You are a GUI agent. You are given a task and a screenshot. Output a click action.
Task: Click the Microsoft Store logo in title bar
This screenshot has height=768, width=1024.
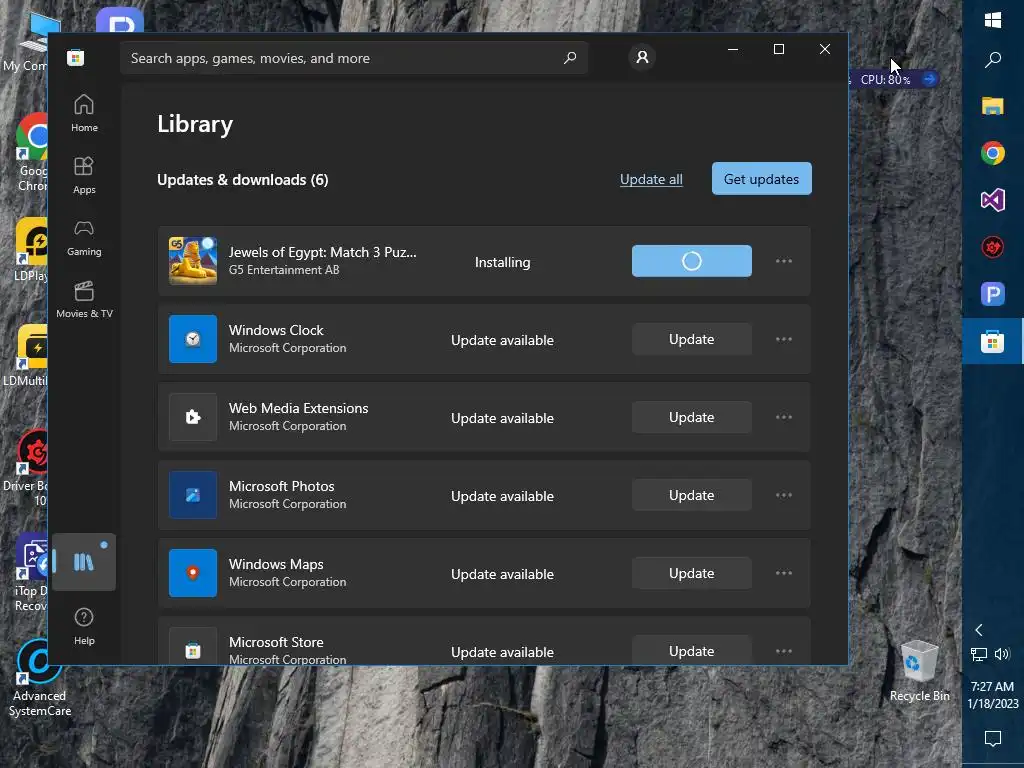click(75, 57)
